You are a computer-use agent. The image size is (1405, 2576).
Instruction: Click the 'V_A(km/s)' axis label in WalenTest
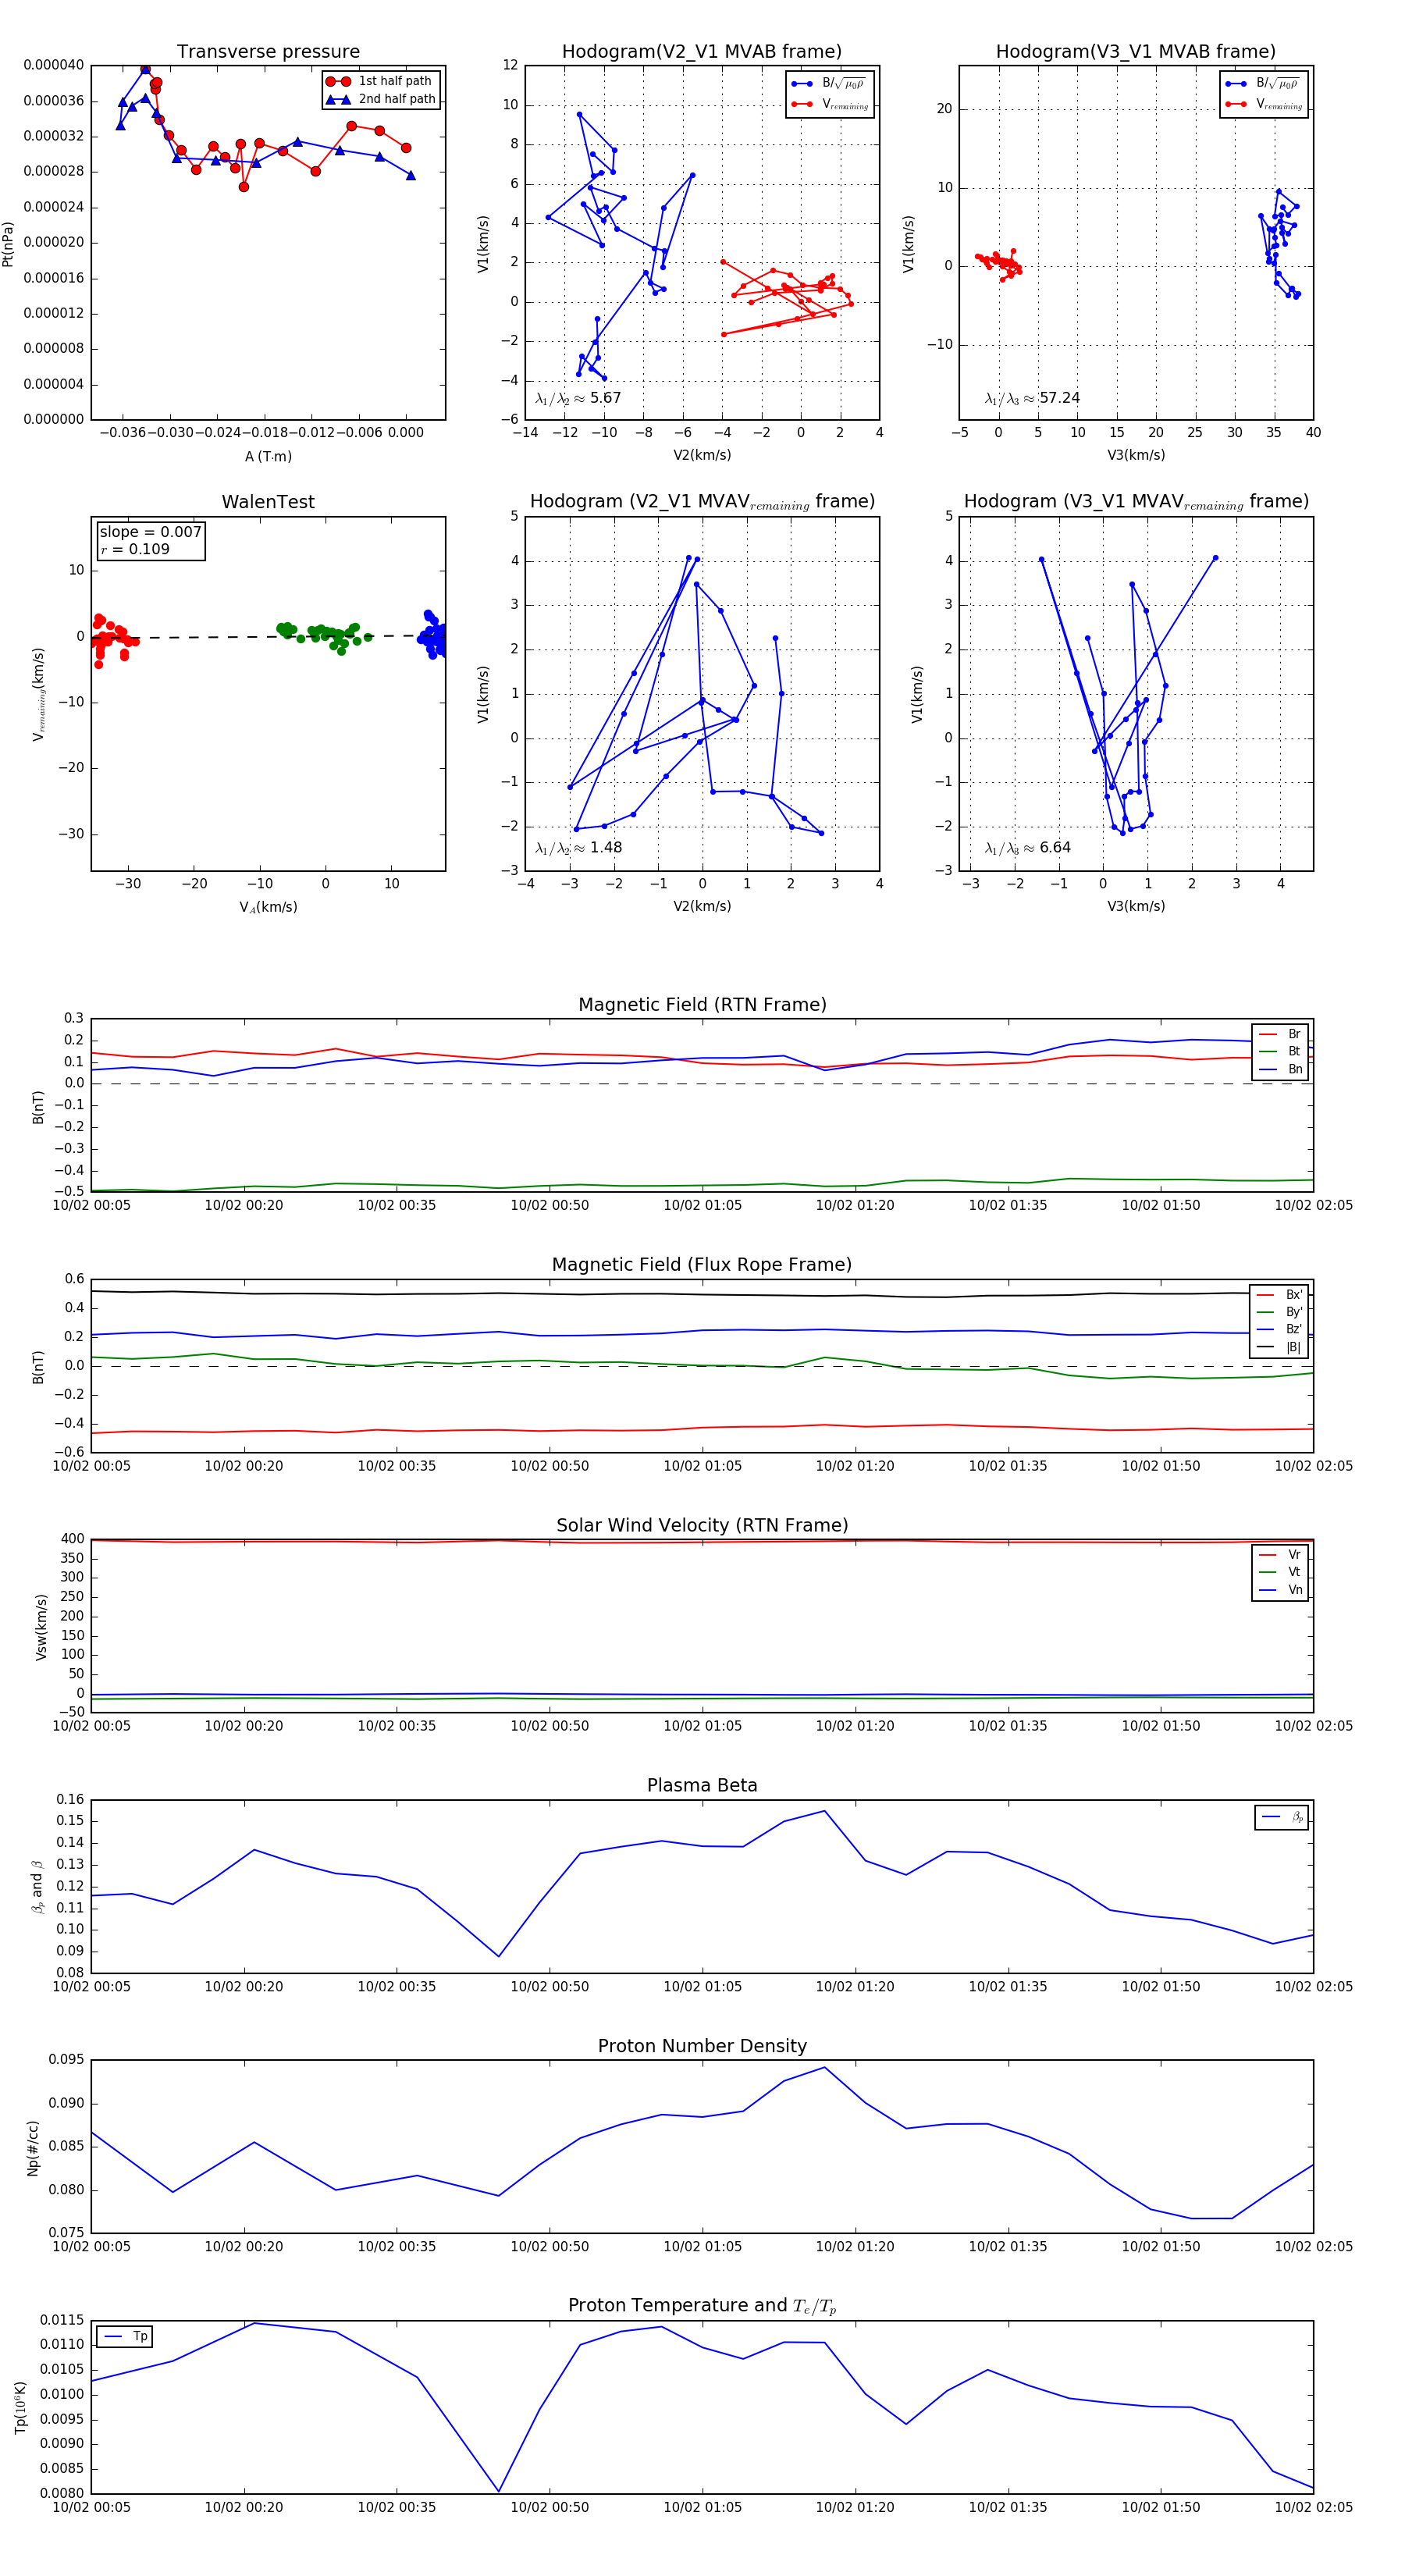click(x=268, y=907)
